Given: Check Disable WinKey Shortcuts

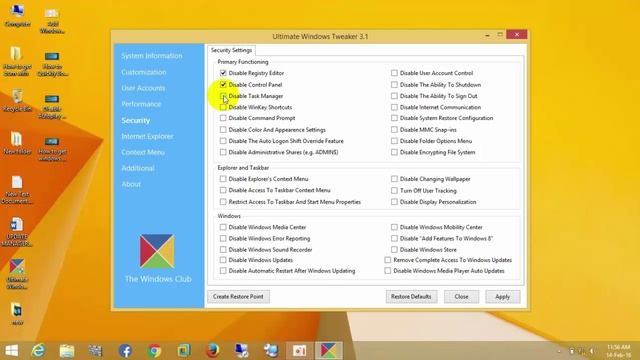Looking at the screenshot, I should click(223, 107).
